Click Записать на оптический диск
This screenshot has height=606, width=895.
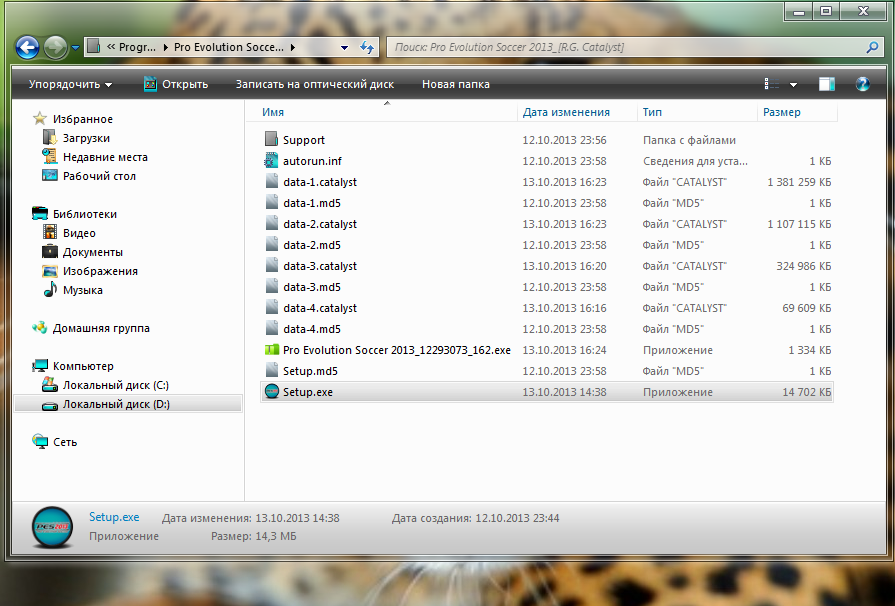[315, 84]
